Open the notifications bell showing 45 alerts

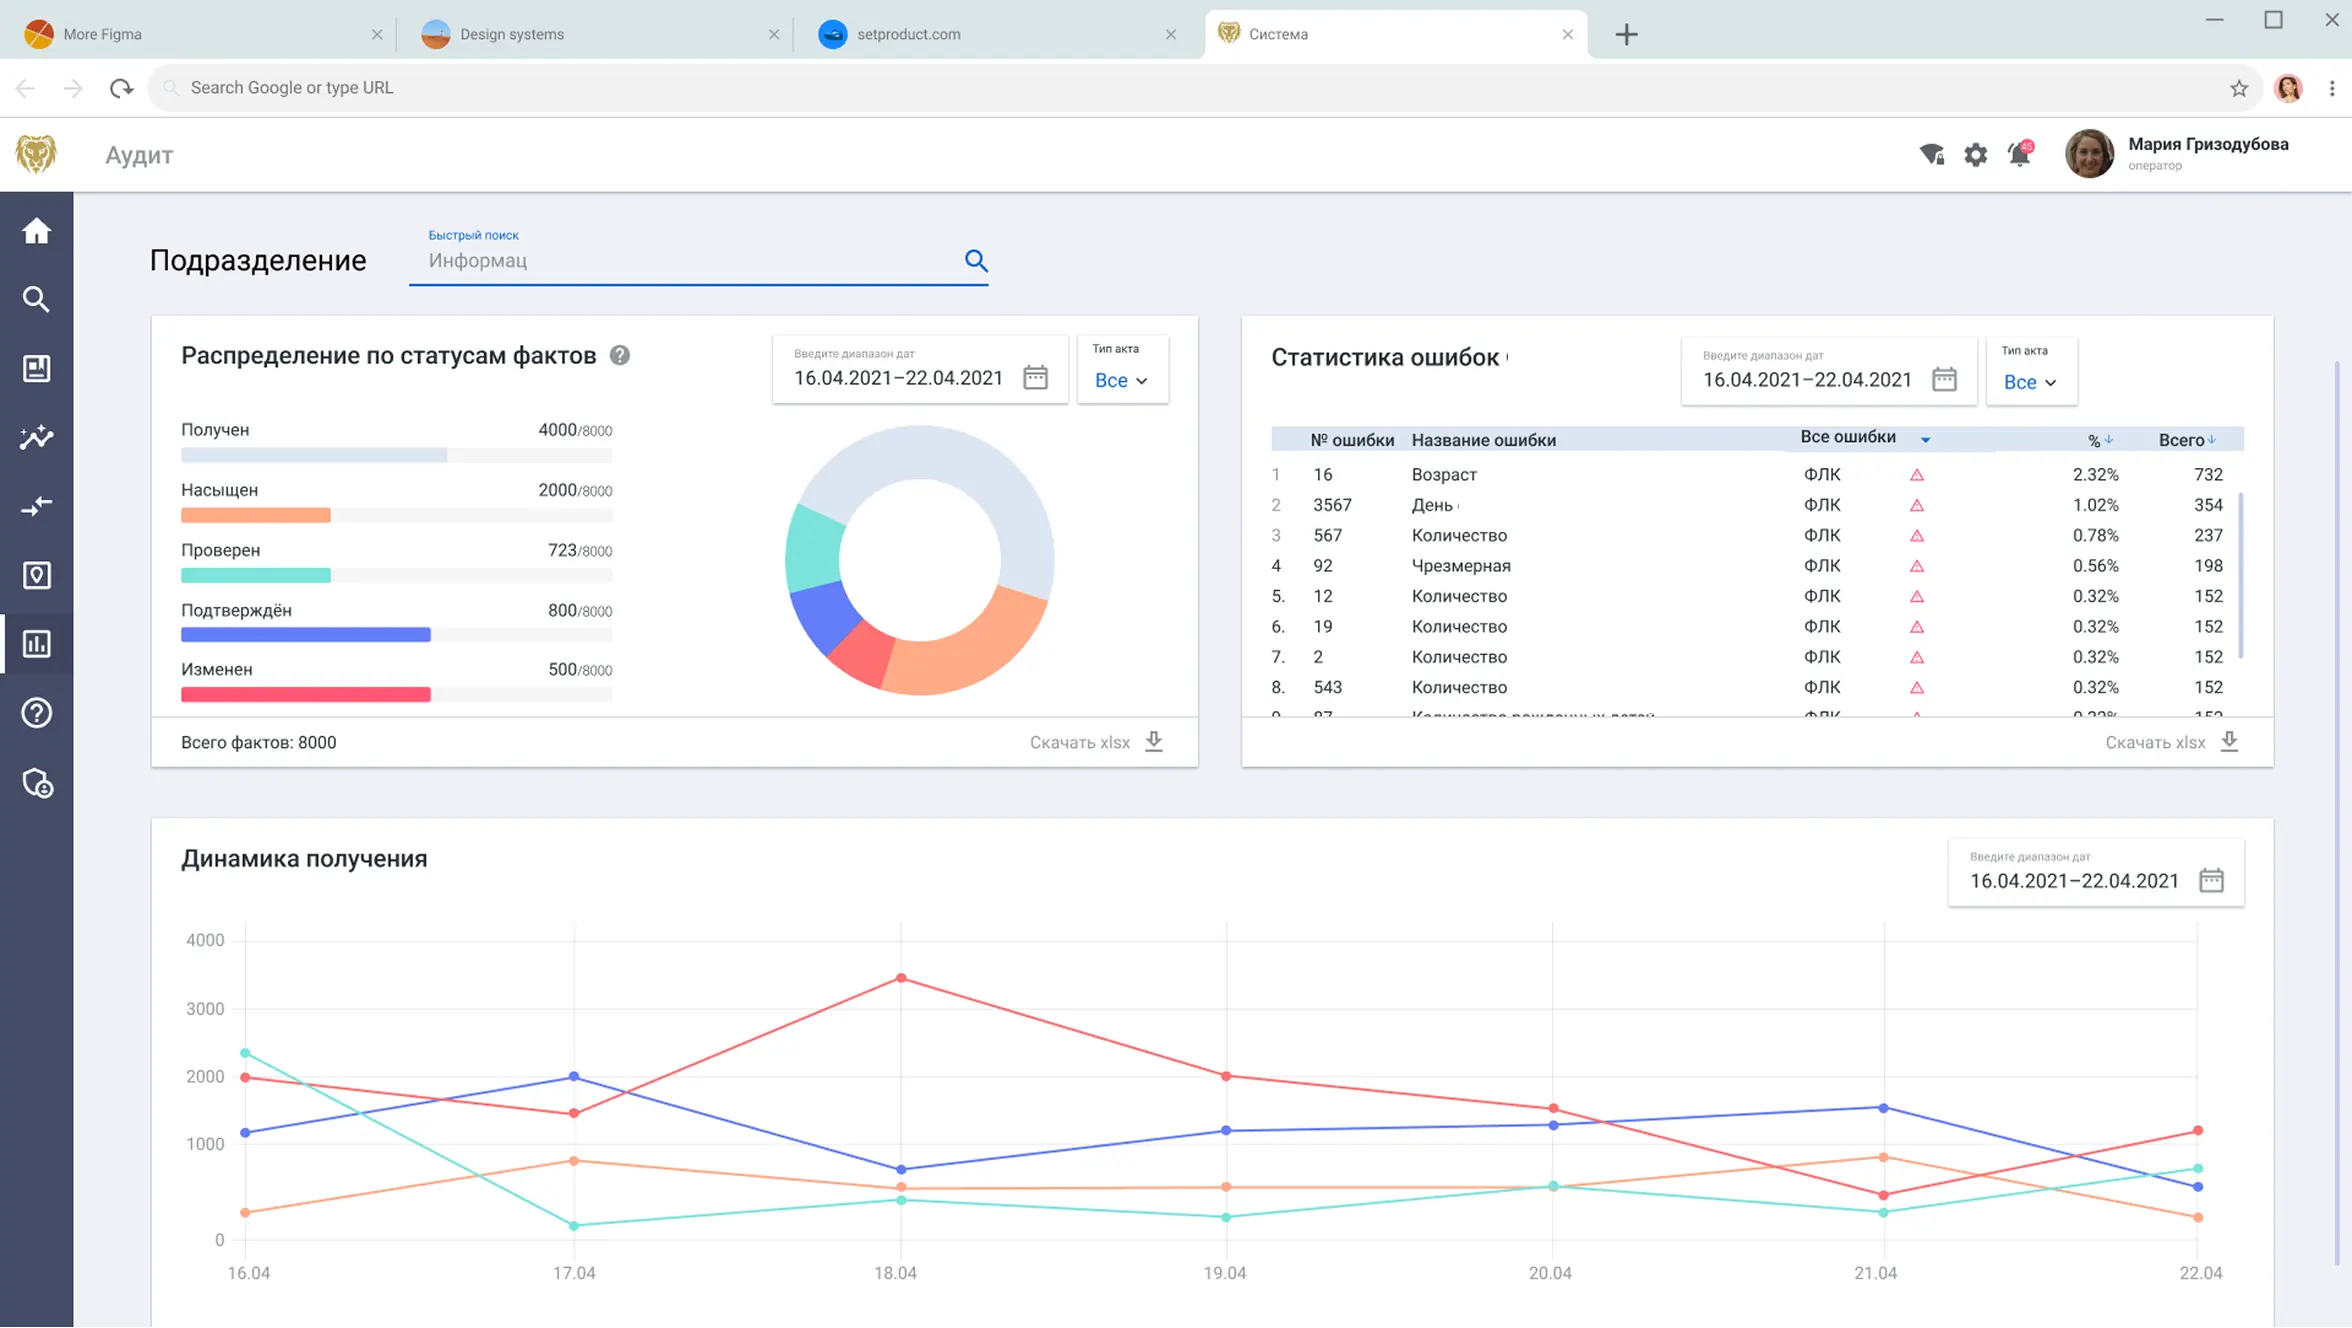(x=2019, y=155)
